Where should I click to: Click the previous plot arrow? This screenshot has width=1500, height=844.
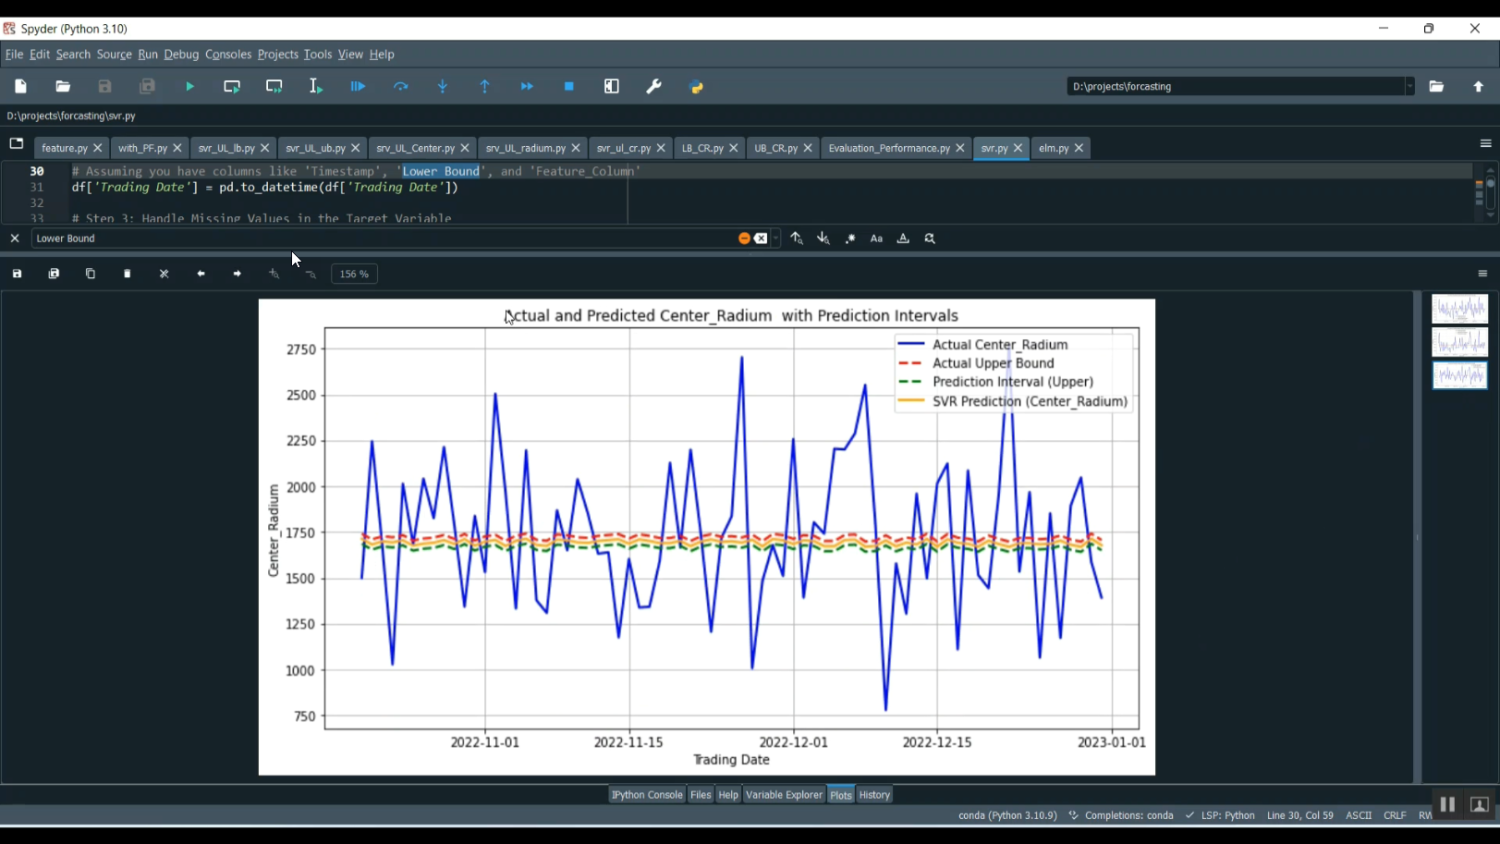pos(200,273)
